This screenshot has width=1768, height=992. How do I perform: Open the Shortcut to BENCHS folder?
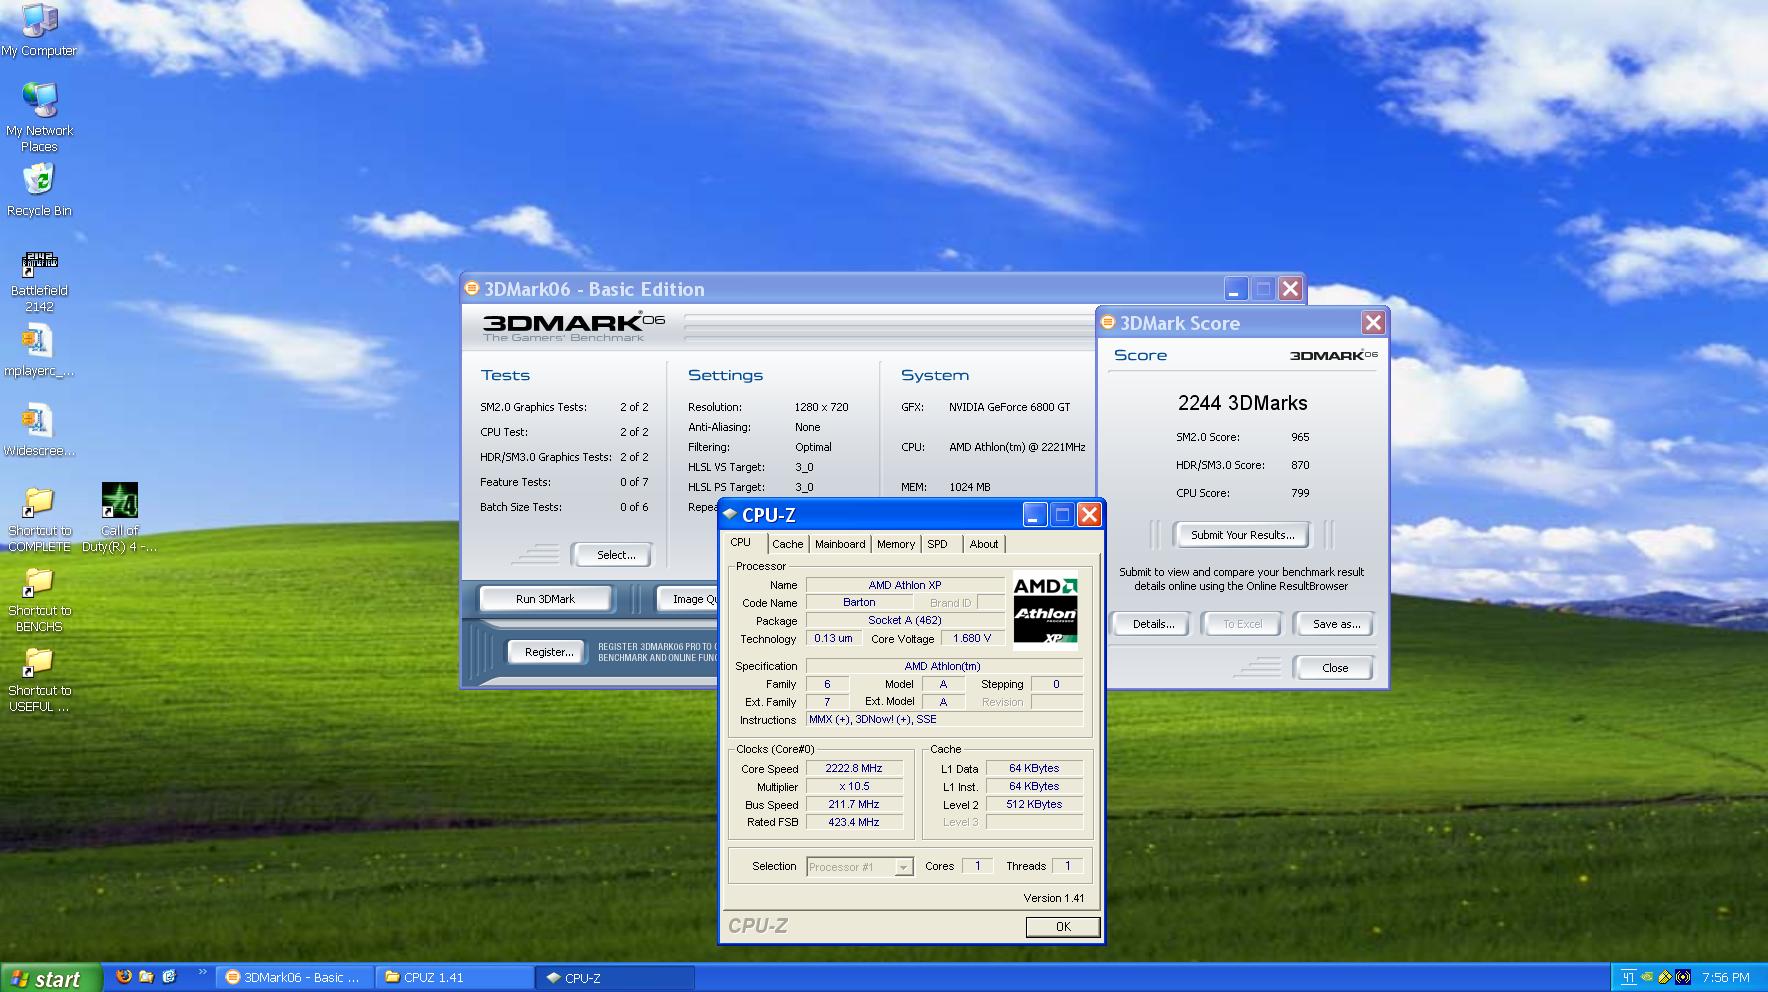click(x=39, y=600)
